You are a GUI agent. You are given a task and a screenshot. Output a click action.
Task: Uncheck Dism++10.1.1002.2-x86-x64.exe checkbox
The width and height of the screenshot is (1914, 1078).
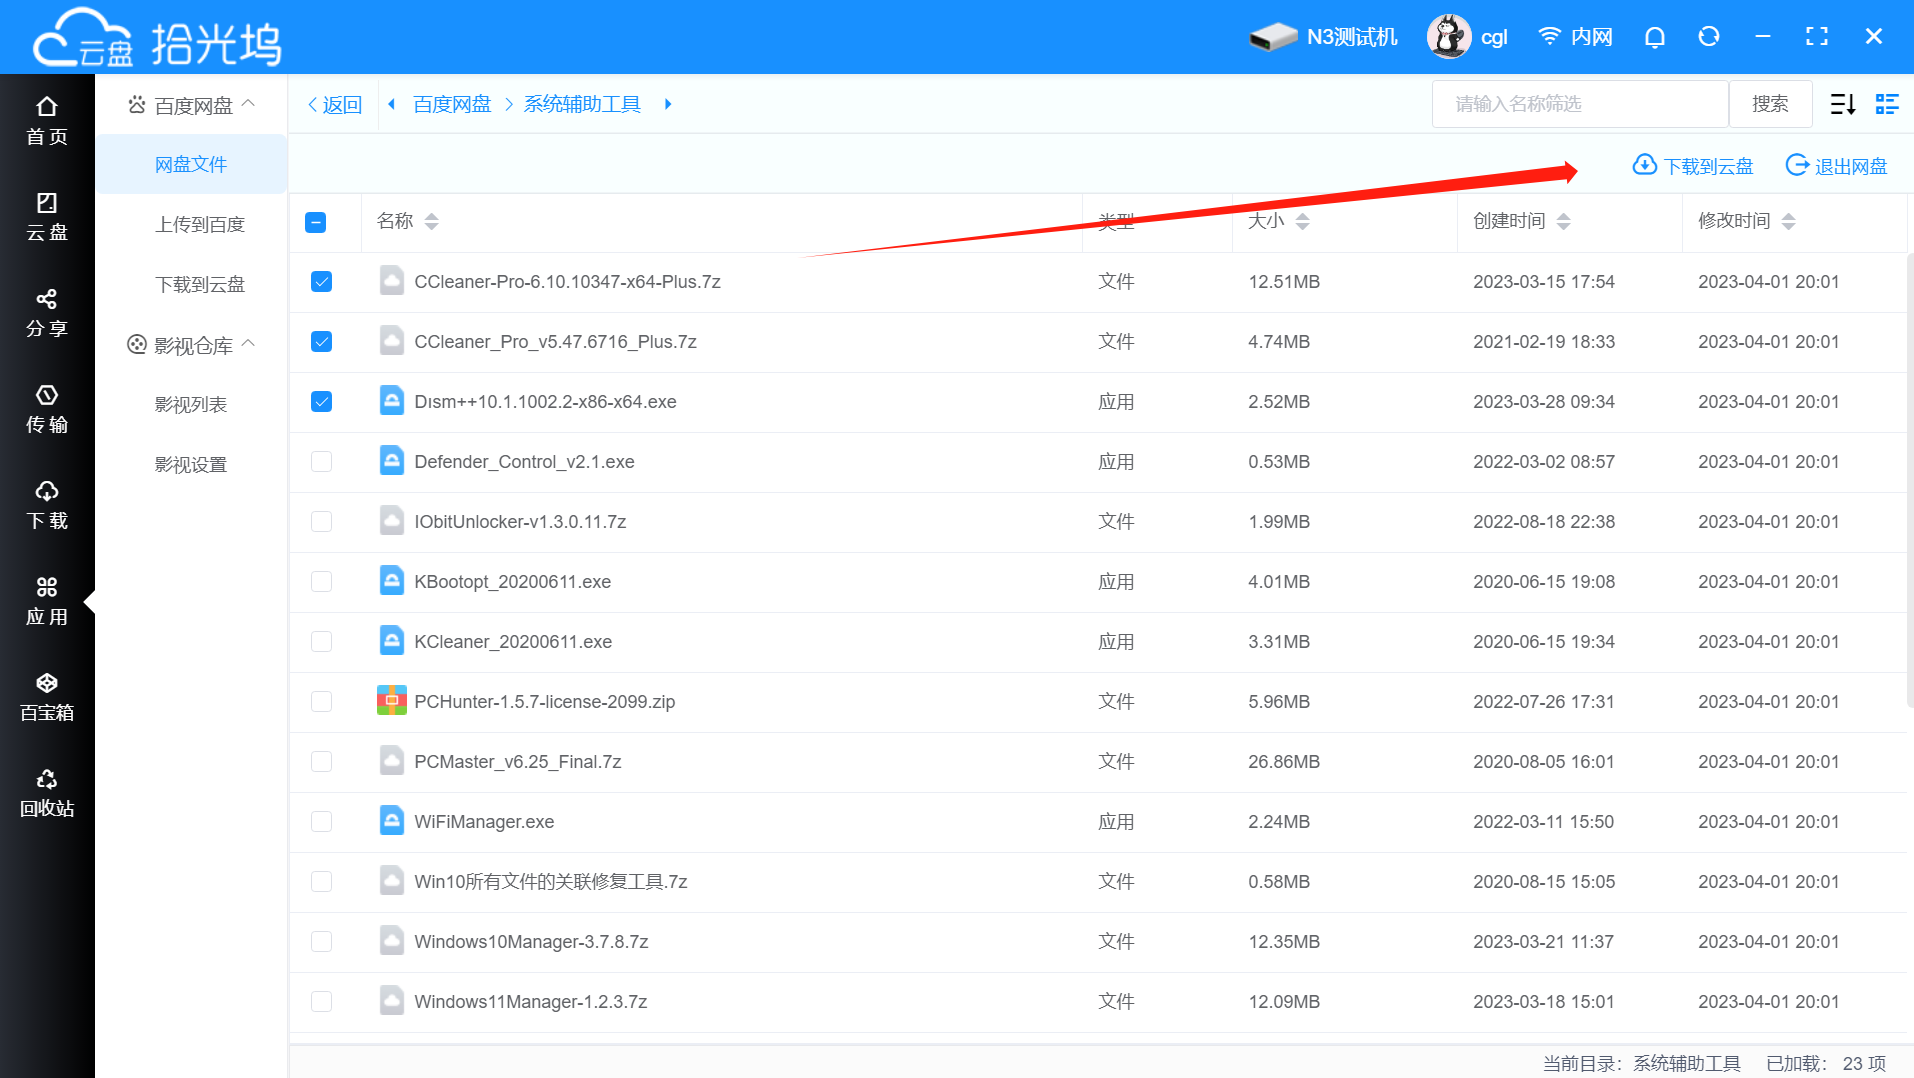tap(321, 402)
